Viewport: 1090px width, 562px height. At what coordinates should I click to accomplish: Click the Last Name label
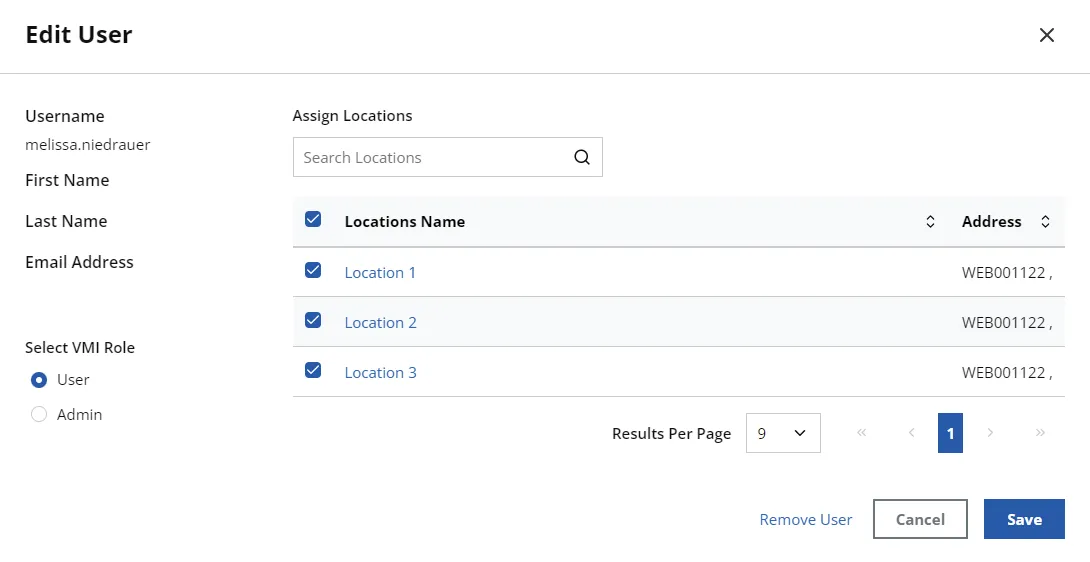pyautogui.click(x=66, y=221)
